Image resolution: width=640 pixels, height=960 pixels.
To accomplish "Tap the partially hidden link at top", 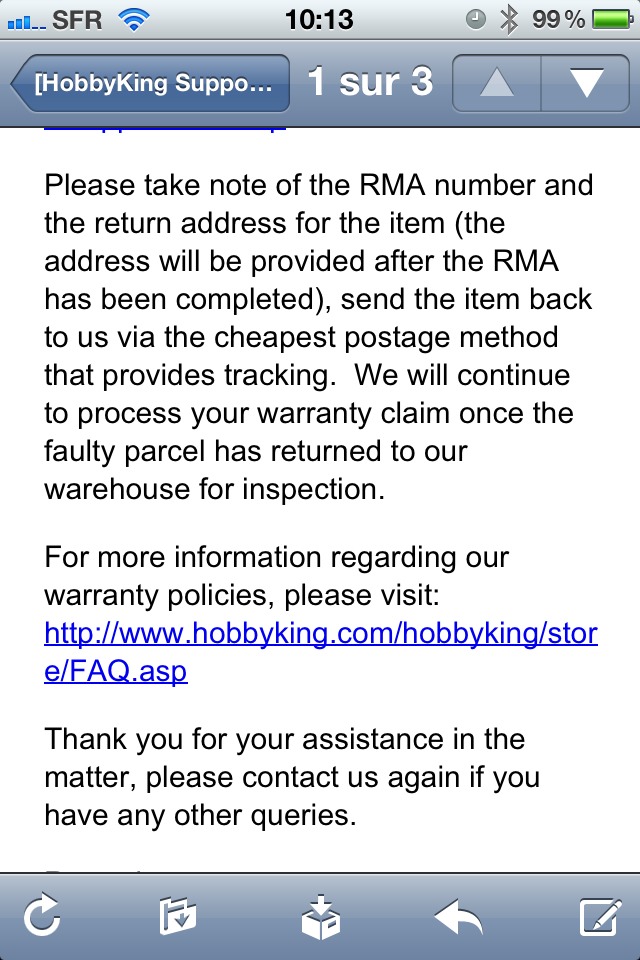I will pos(165,129).
